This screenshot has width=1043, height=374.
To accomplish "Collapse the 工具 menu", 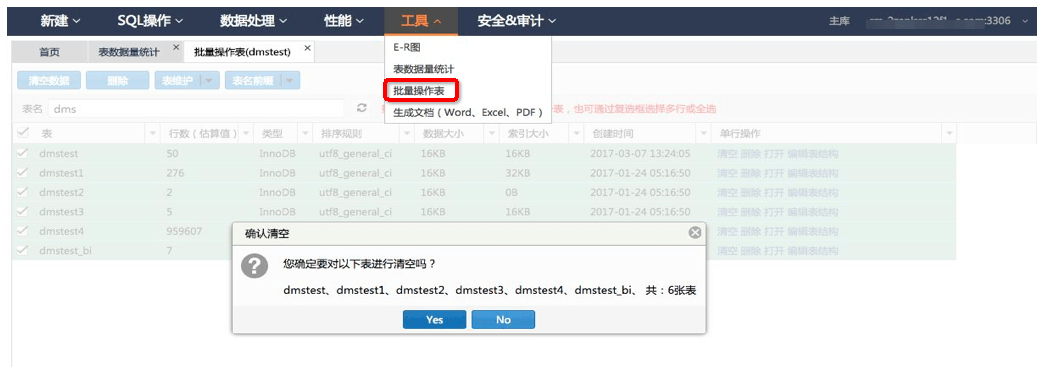I will click(x=421, y=21).
